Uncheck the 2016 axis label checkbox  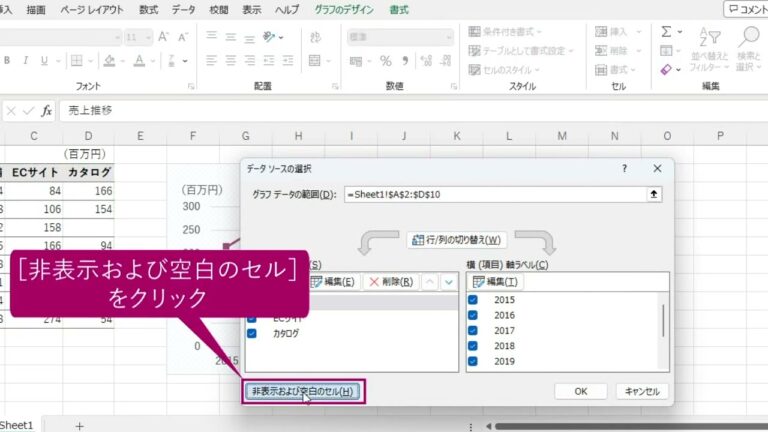(x=473, y=315)
